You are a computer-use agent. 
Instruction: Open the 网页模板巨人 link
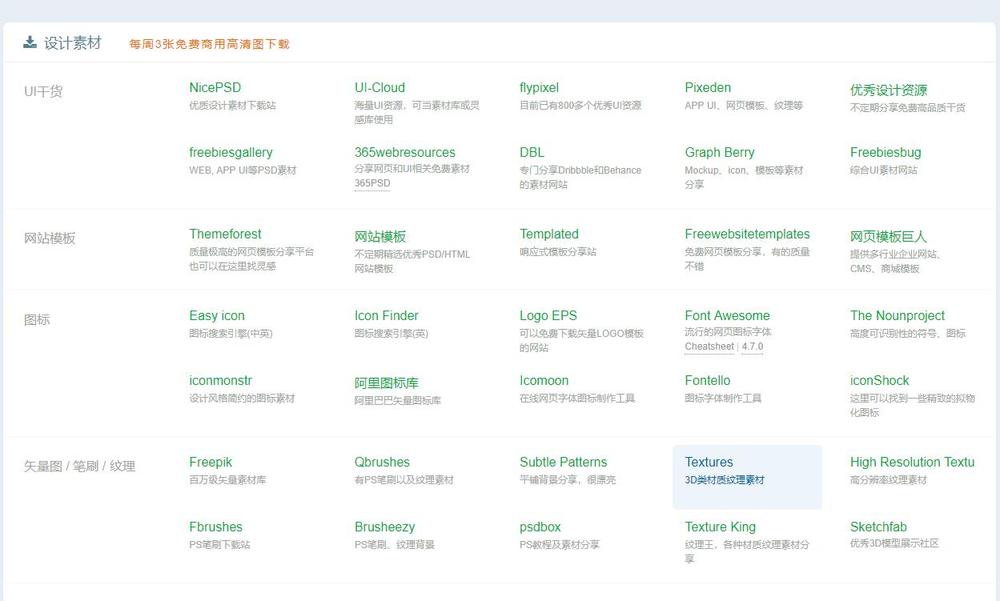[x=888, y=237]
